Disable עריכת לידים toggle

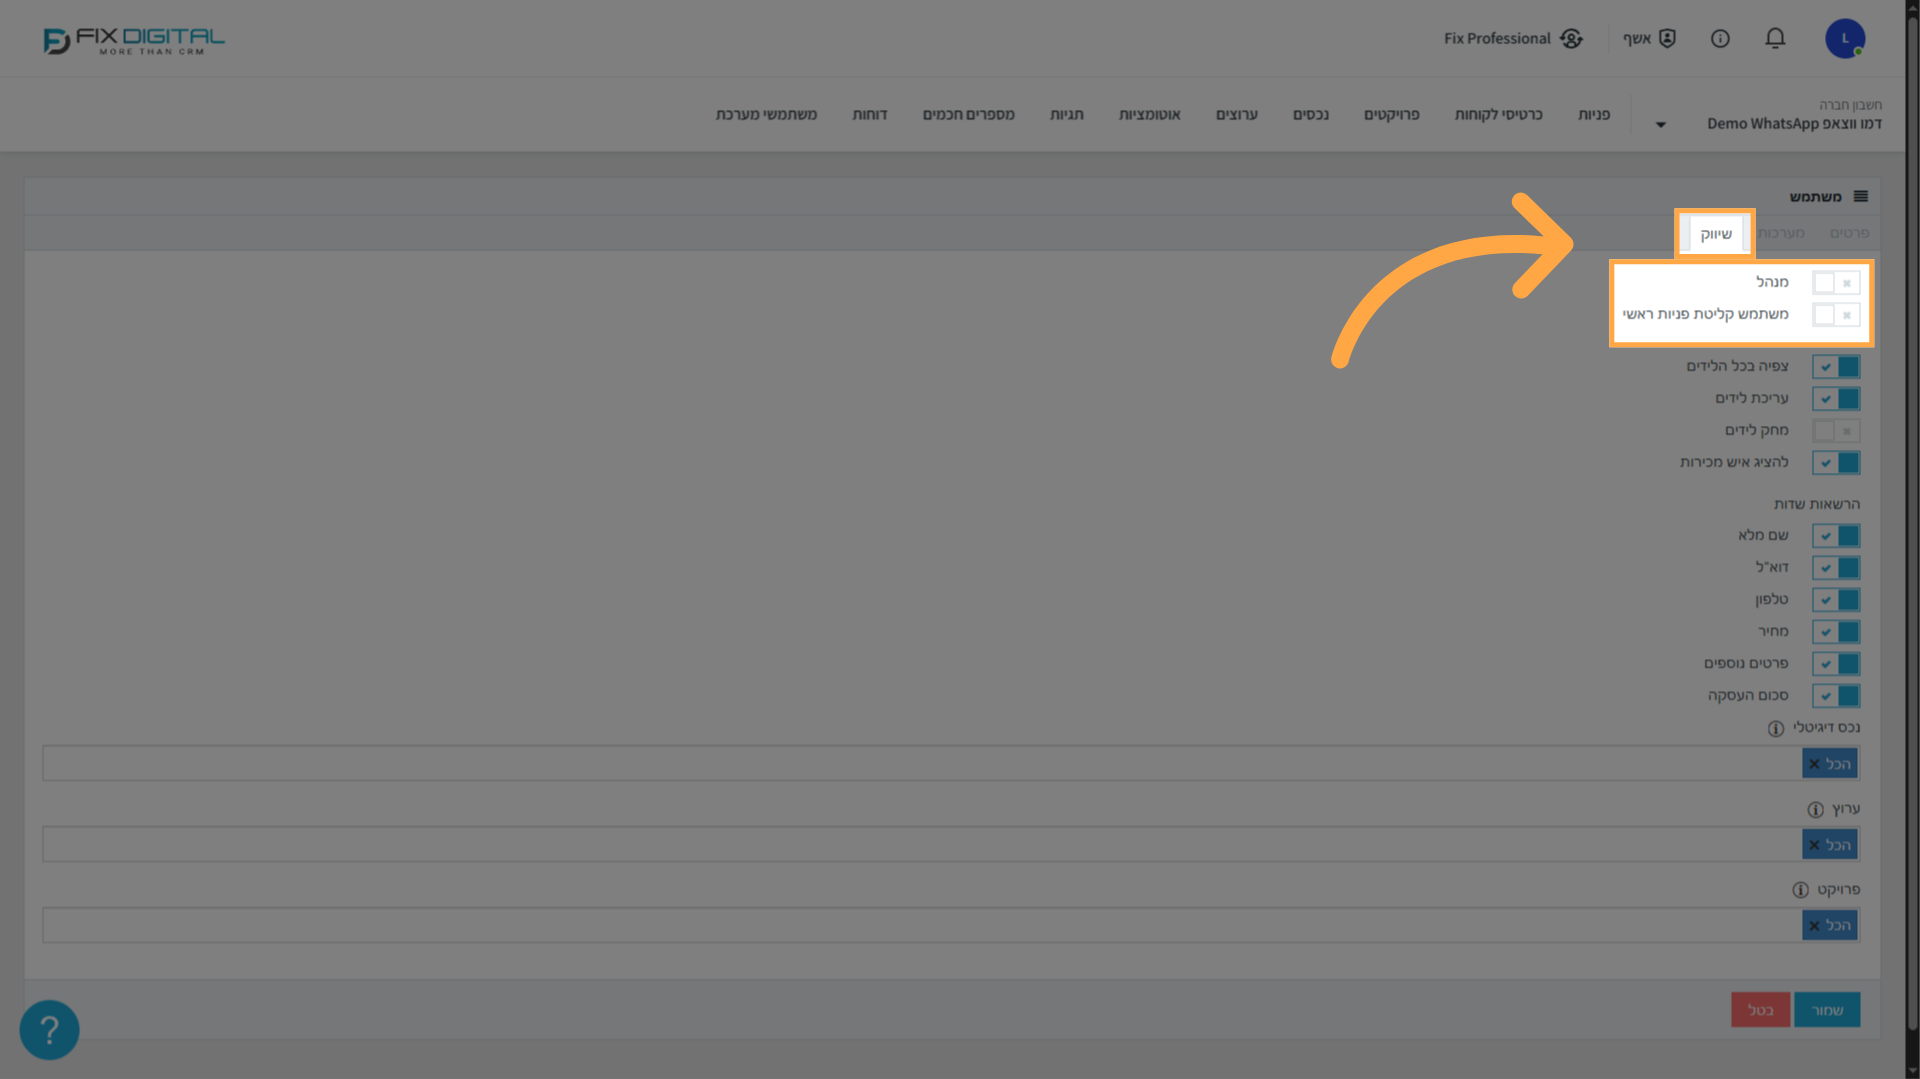pyautogui.click(x=1836, y=399)
